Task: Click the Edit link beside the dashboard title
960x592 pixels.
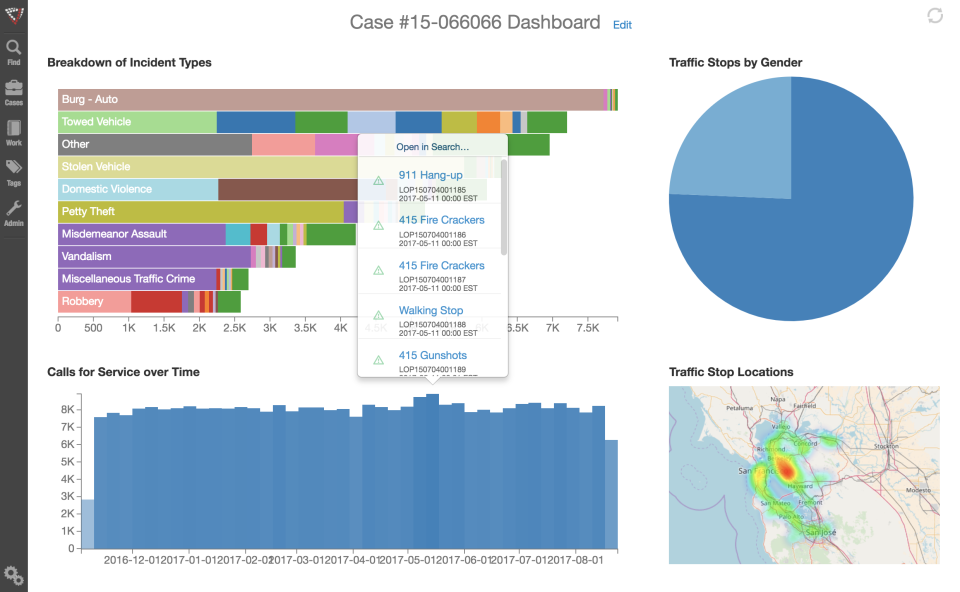Action: (622, 25)
